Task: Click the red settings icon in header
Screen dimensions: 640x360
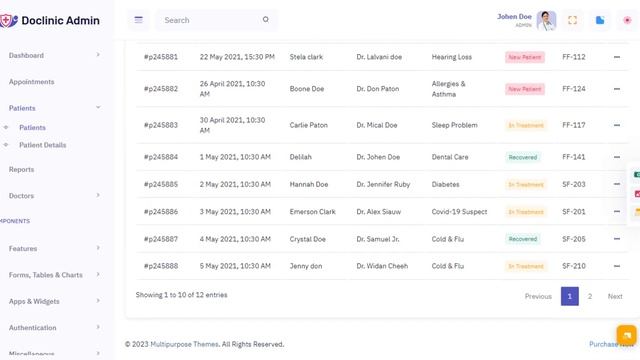Action: click(627, 20)
